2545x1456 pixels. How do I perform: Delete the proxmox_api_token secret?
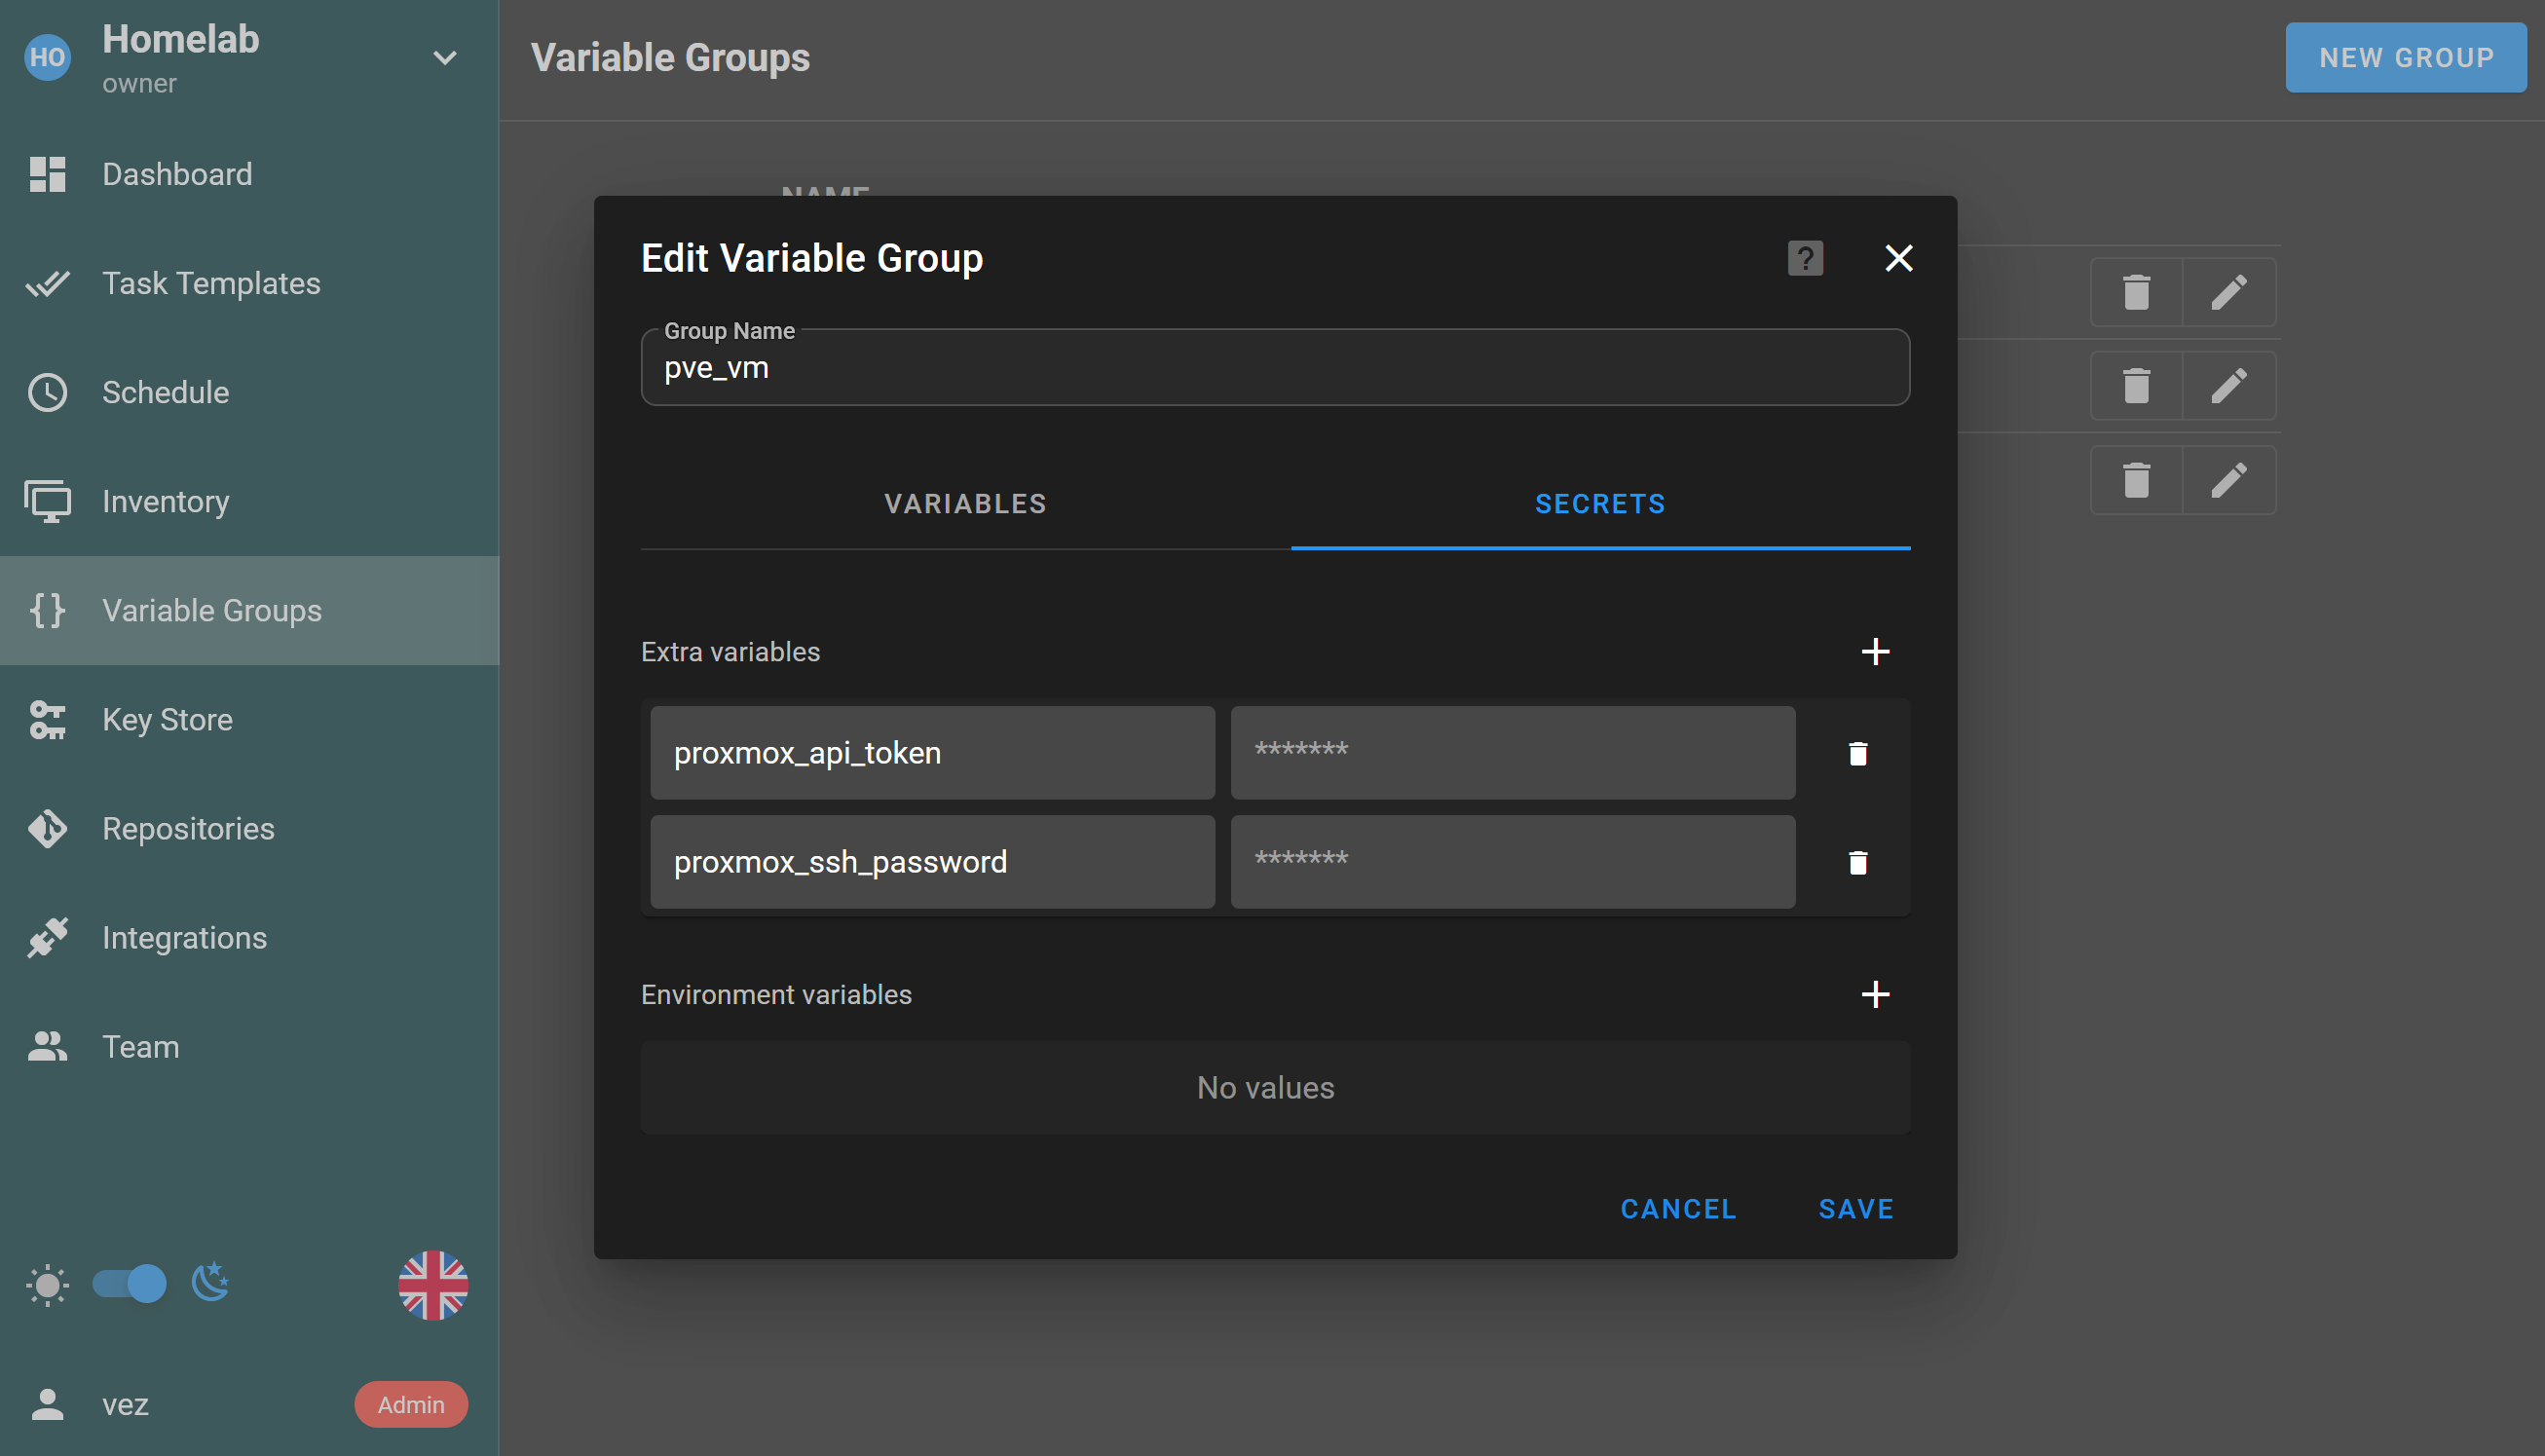(1857, 752)
